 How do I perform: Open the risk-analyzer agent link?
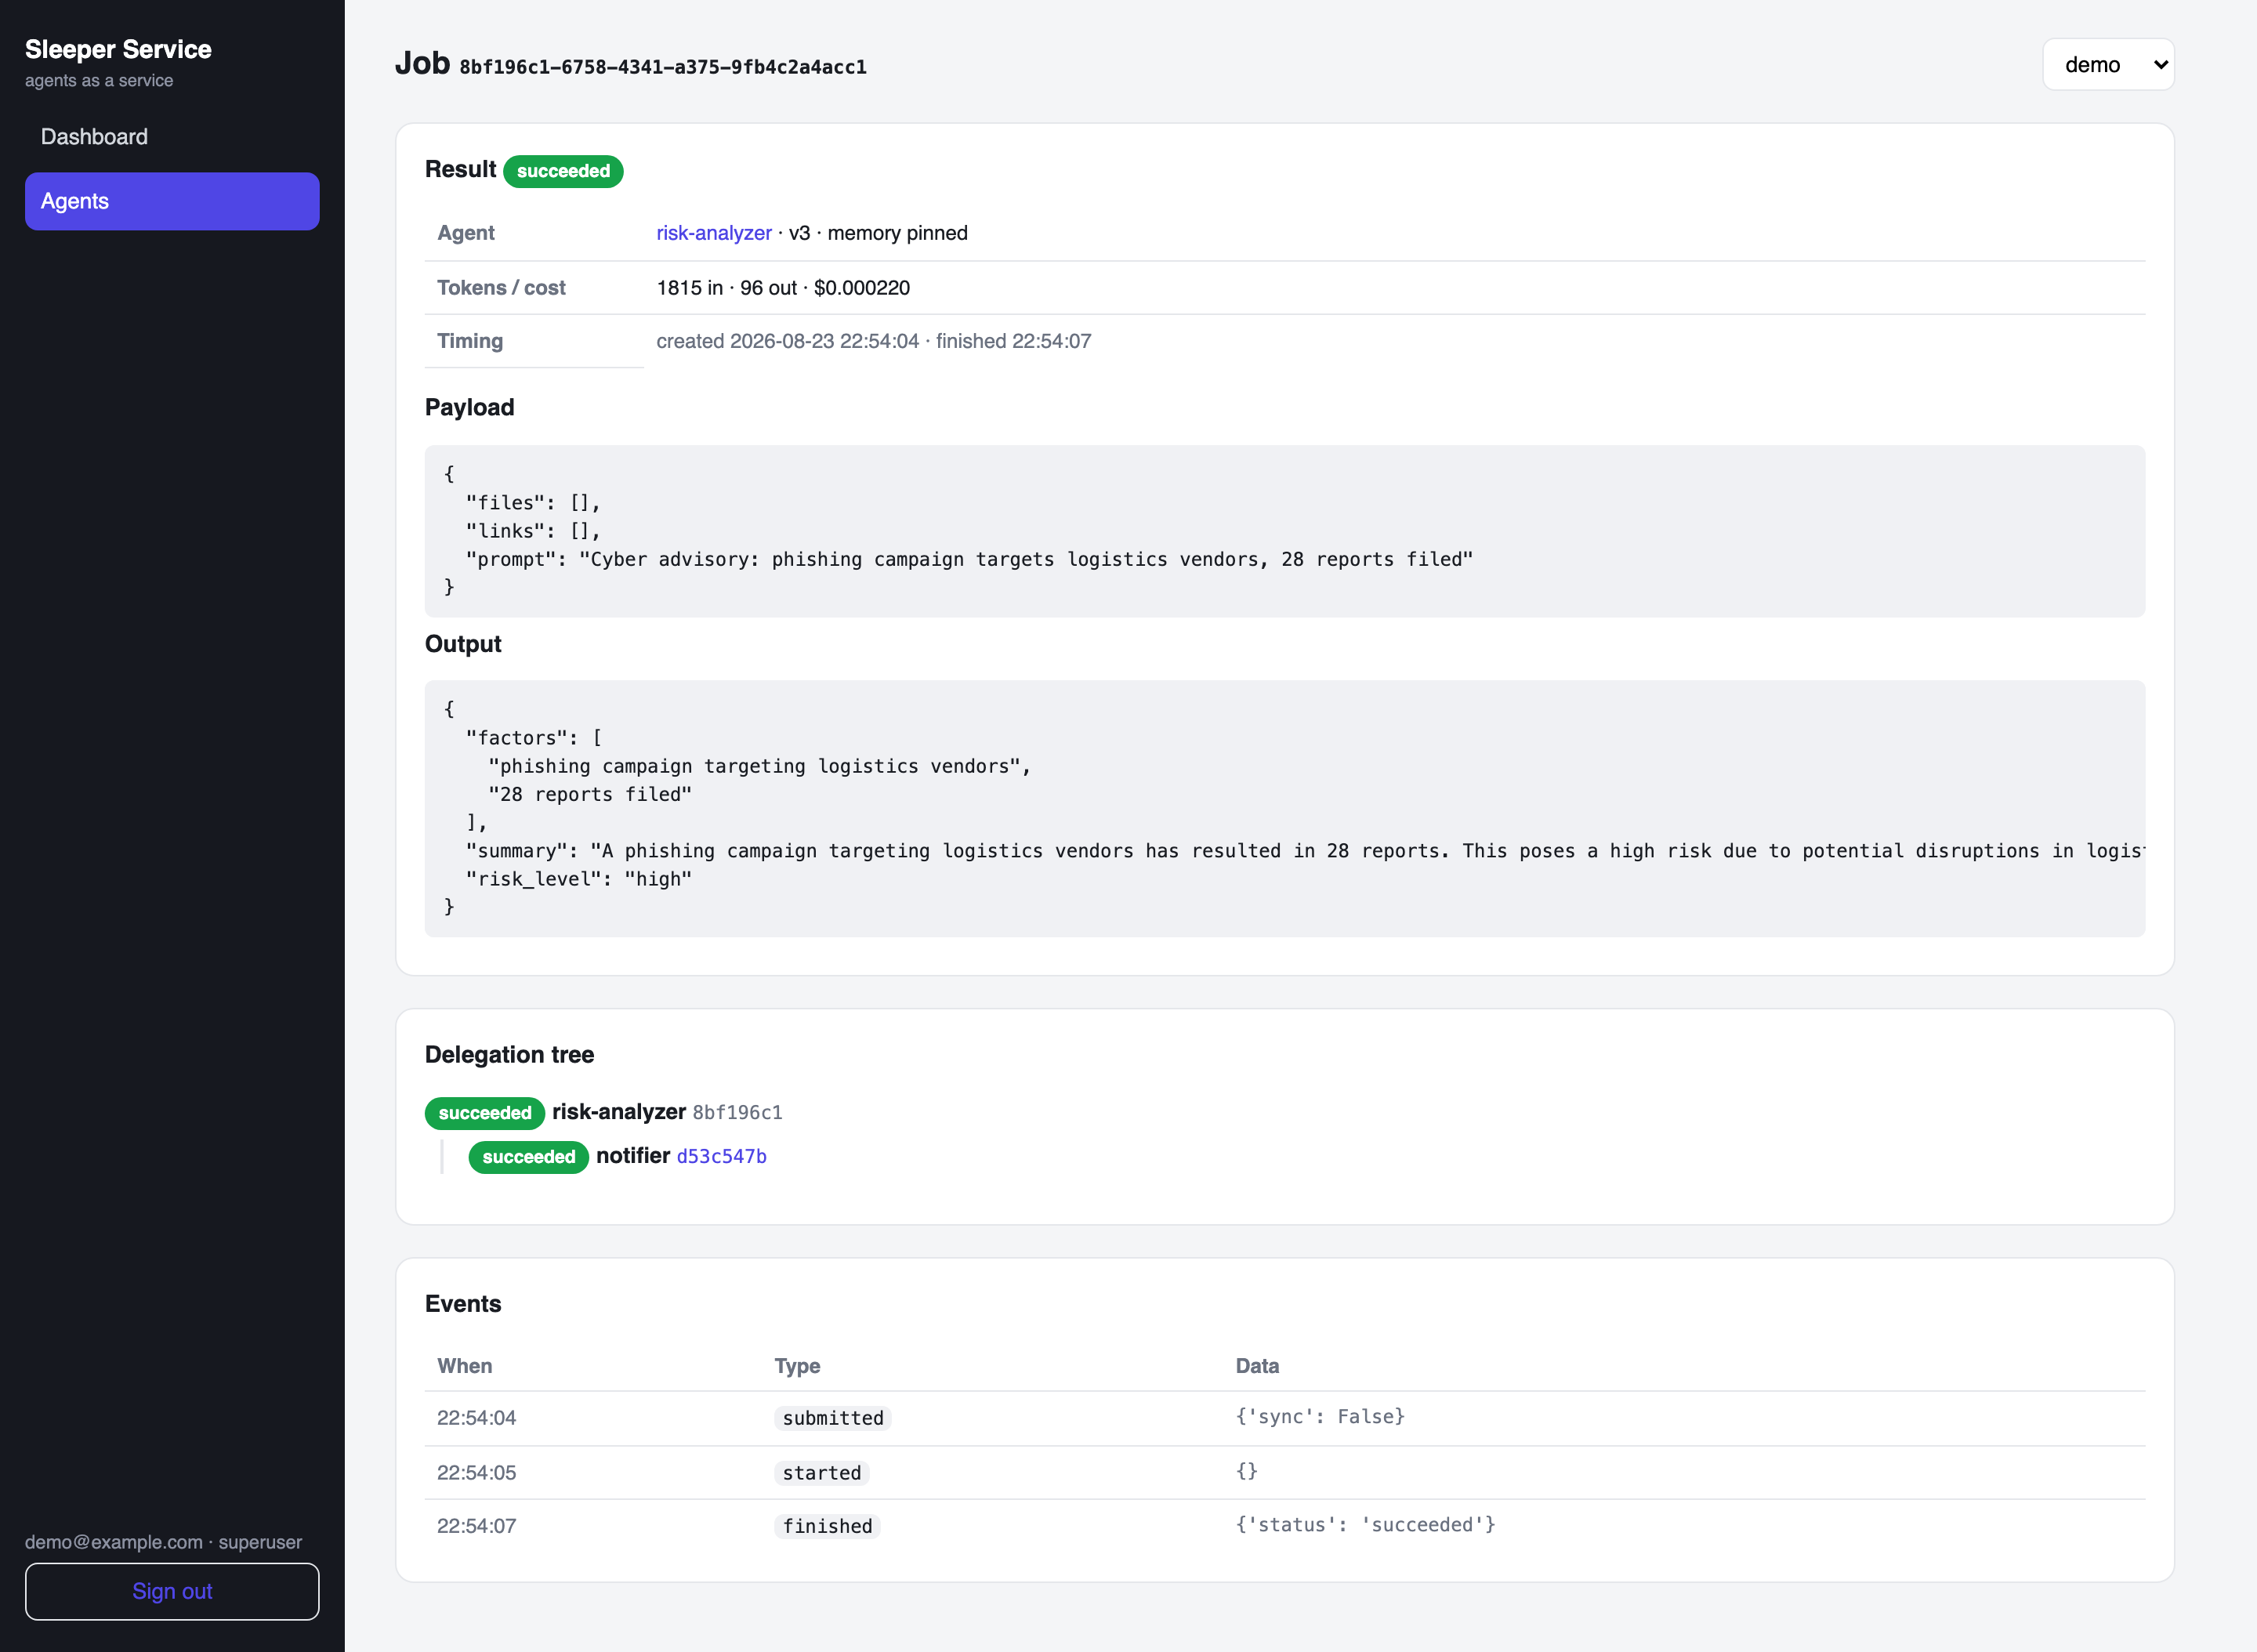tap(714, 233)
